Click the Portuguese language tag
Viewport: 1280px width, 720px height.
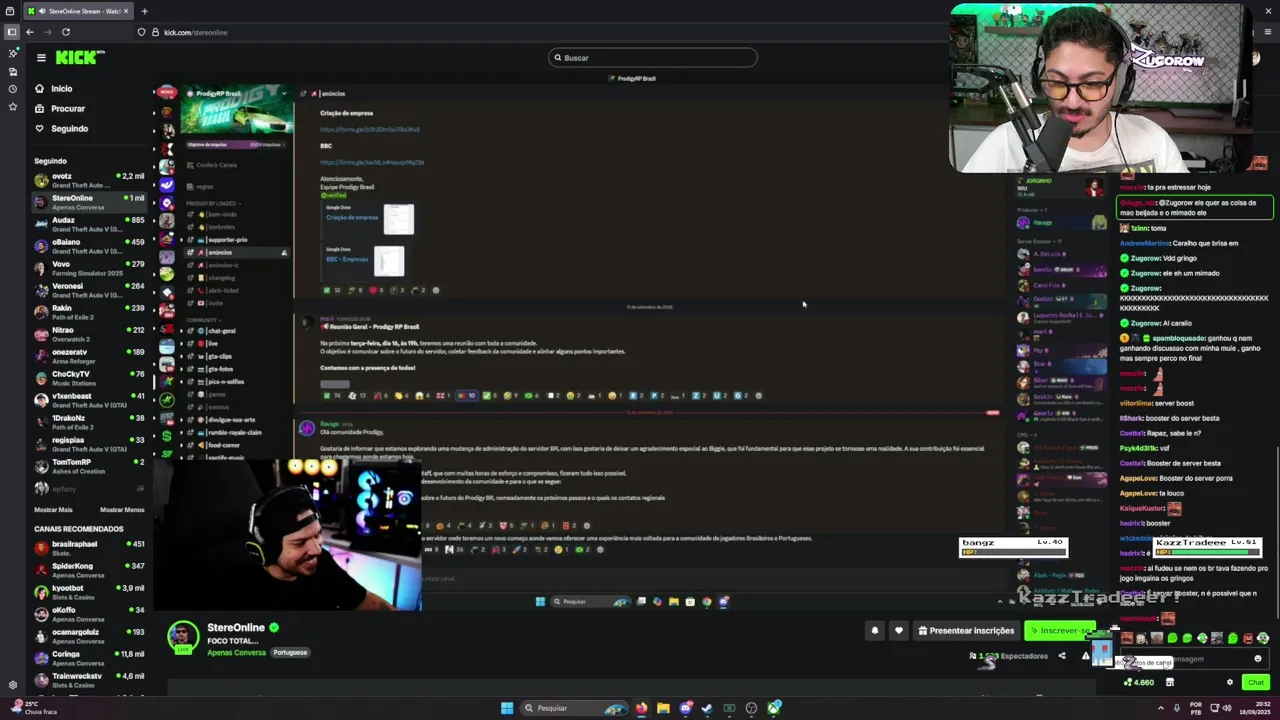pos(290,653)
